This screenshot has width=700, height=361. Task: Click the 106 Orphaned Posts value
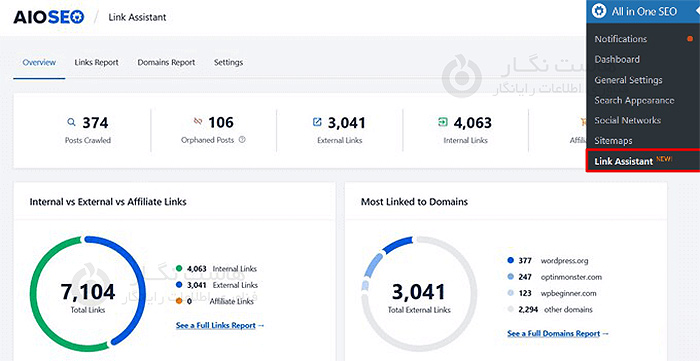point(221,122)
